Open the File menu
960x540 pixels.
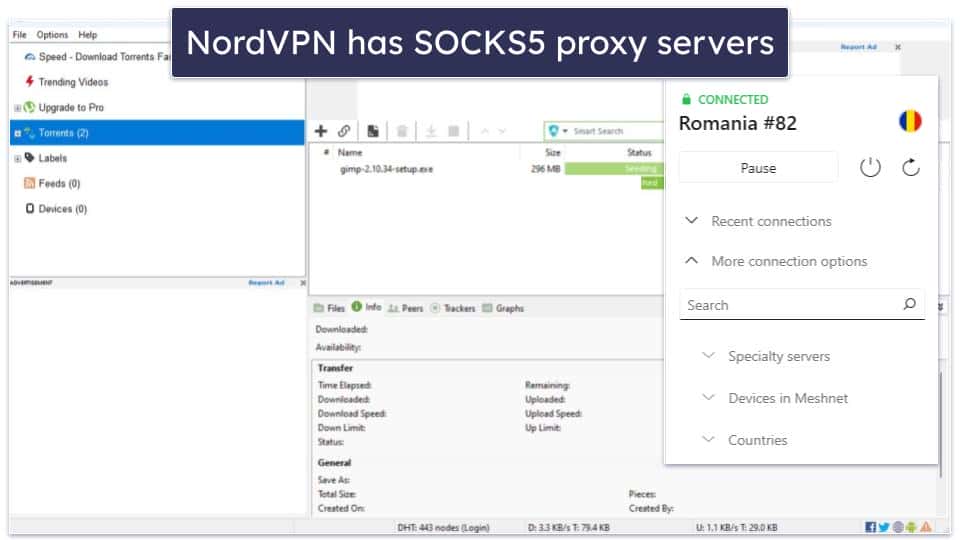(20, 35)
